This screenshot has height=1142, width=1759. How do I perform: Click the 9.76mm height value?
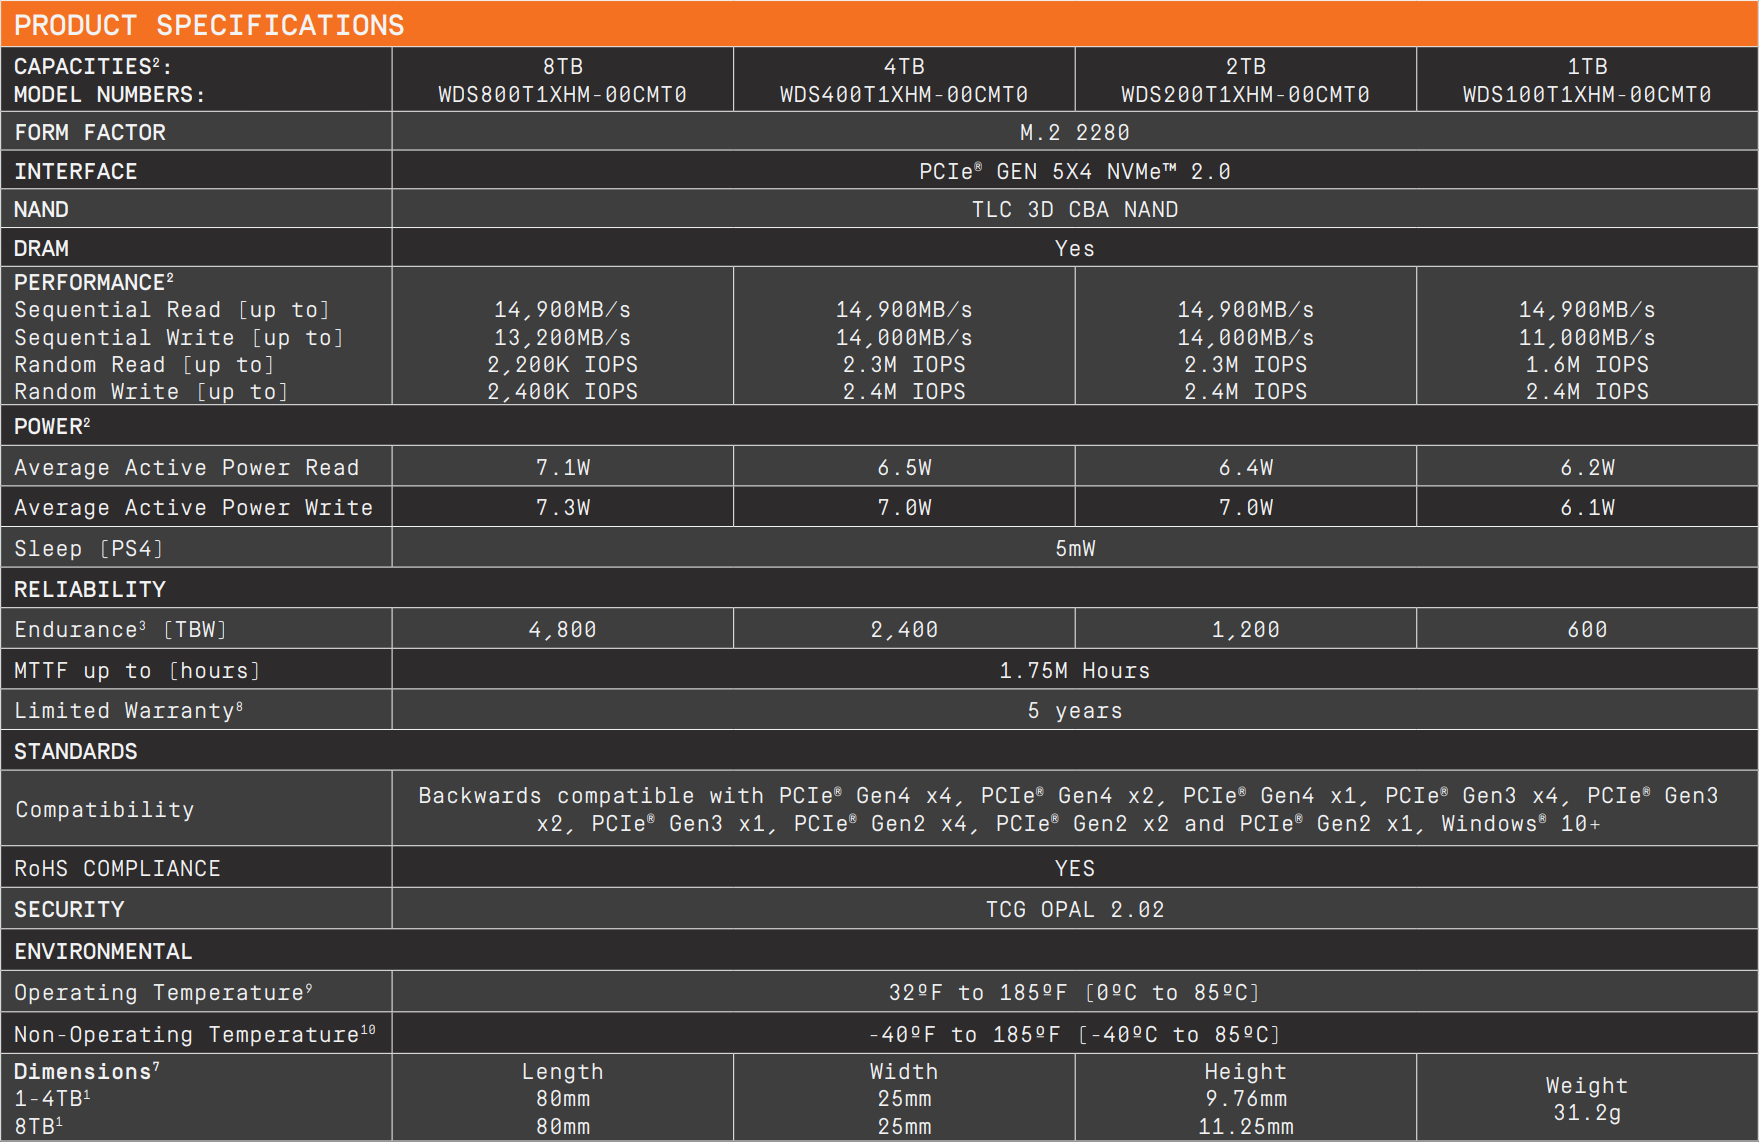pos(1246,1098)
